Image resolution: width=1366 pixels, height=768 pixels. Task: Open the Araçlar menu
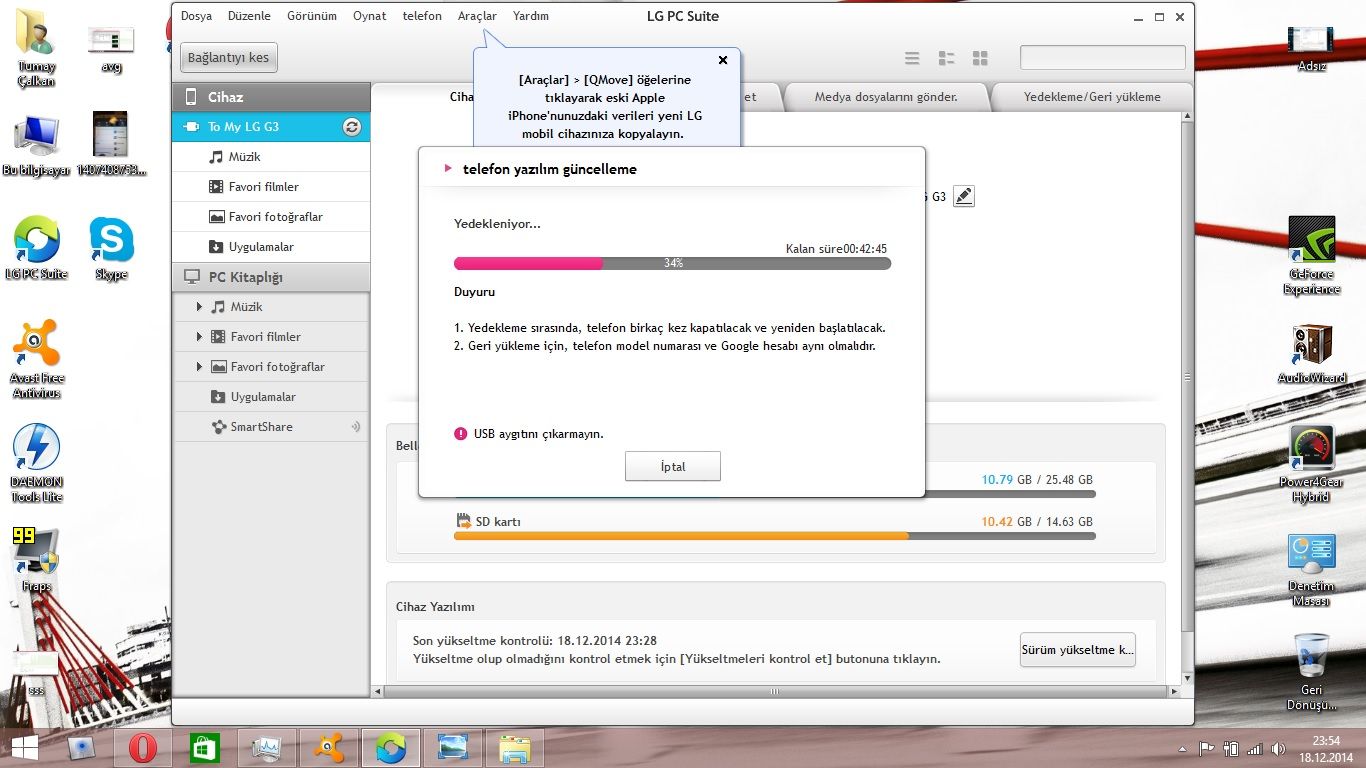[477, 16]
